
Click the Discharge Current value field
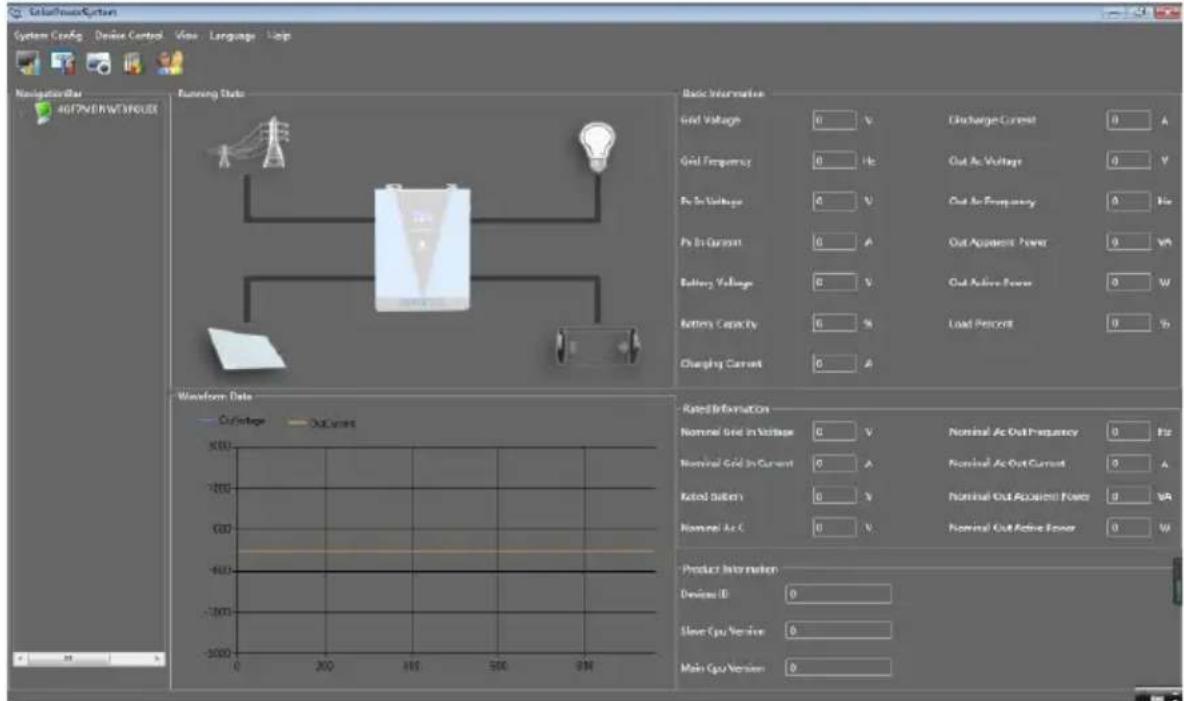click(x=1129, y=120)
